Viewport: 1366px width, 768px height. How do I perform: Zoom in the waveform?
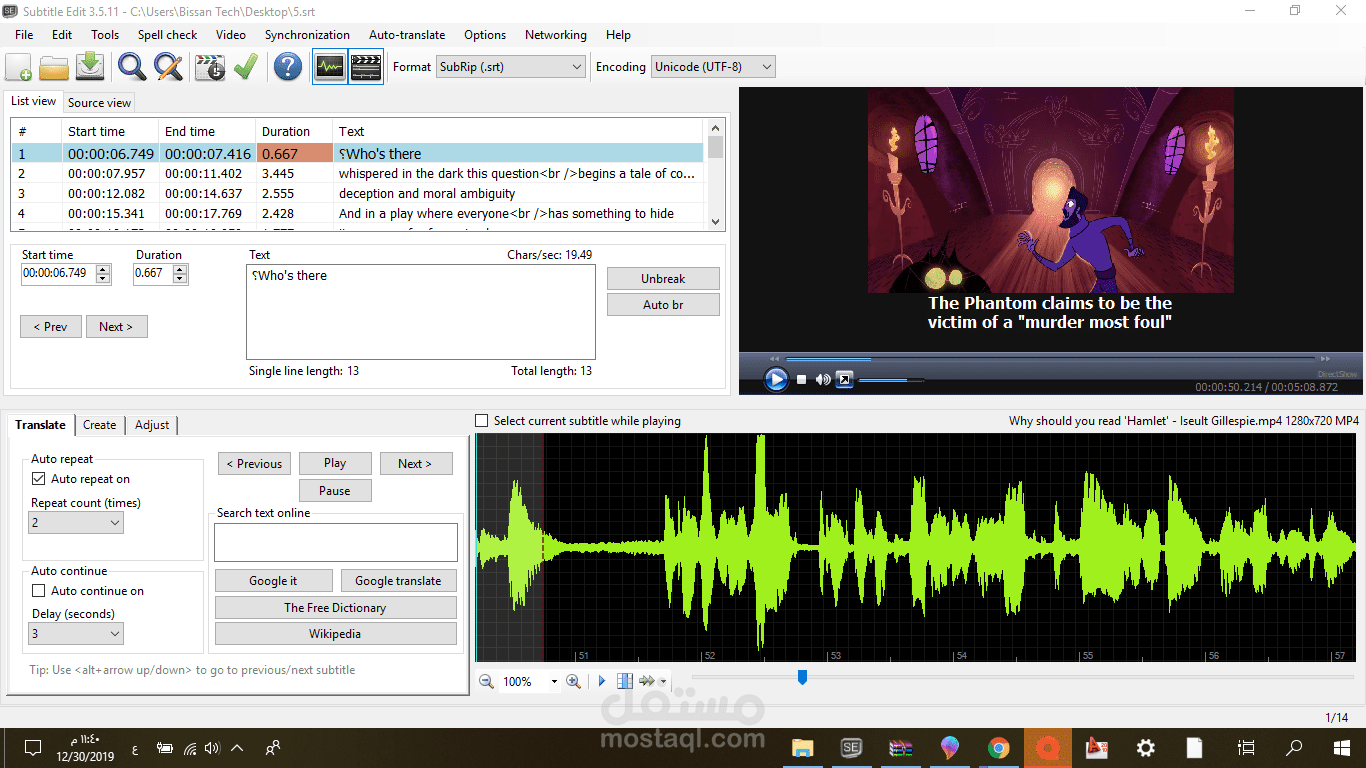point(573,681)
